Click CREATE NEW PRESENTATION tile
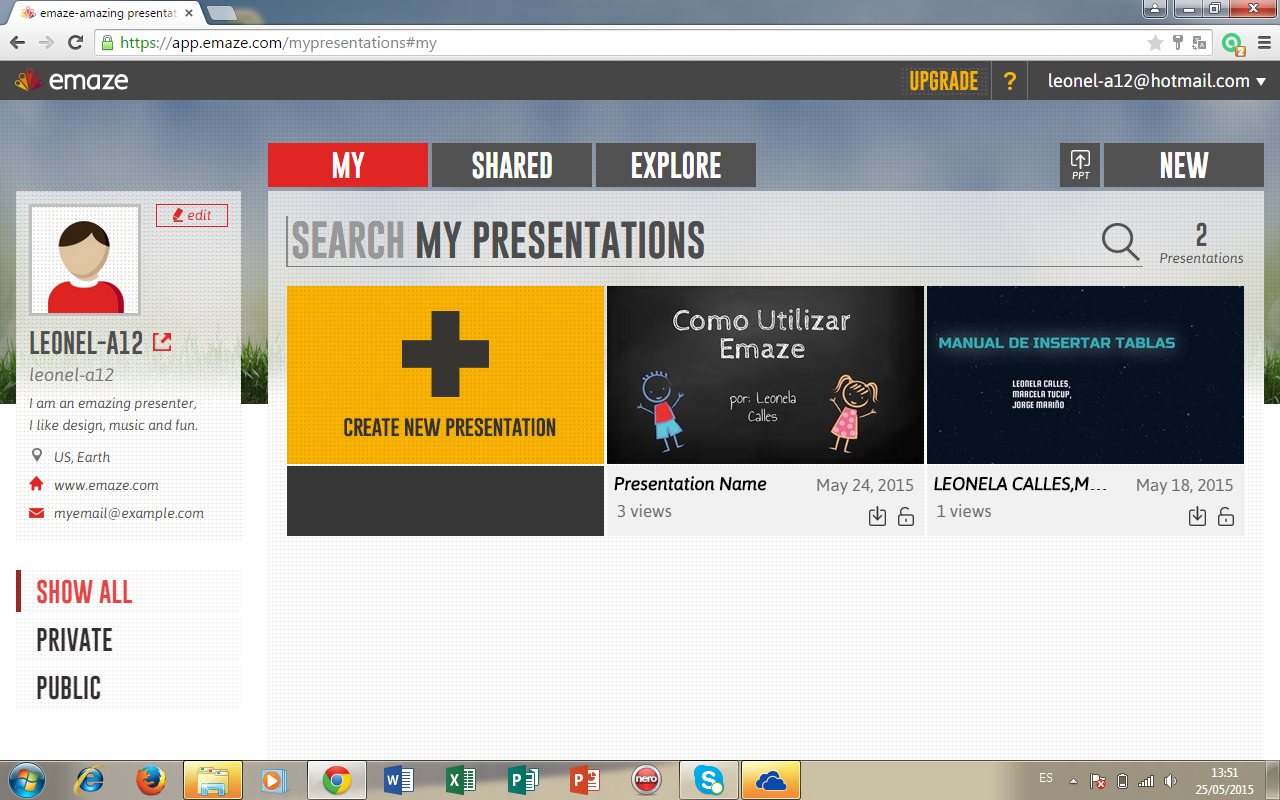Viewport: 1280px width, 800px height. (x=445, y=375)
